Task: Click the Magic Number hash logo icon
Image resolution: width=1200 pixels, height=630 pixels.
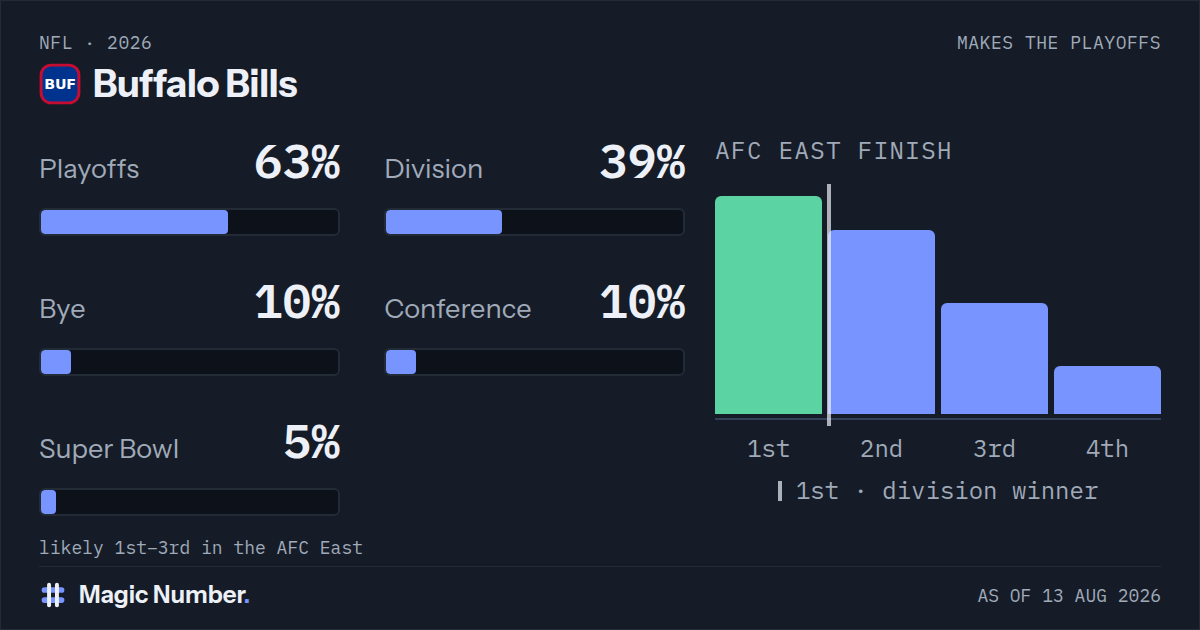Action: (53, 595)
